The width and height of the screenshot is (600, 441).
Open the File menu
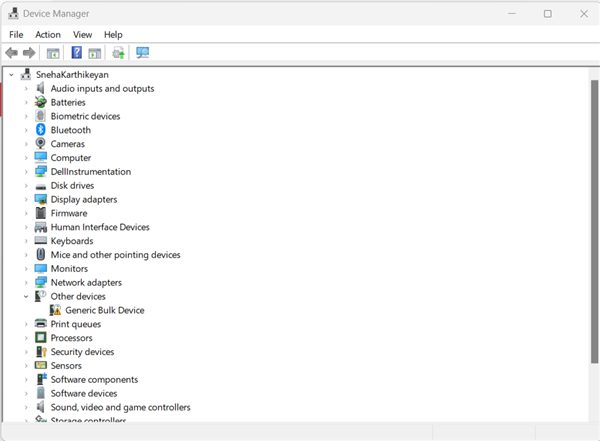coord(16,34)
